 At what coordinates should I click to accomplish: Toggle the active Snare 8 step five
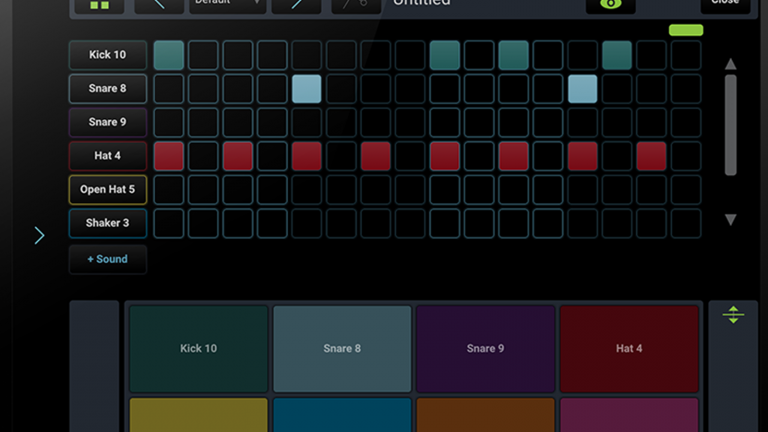point(307,89)
